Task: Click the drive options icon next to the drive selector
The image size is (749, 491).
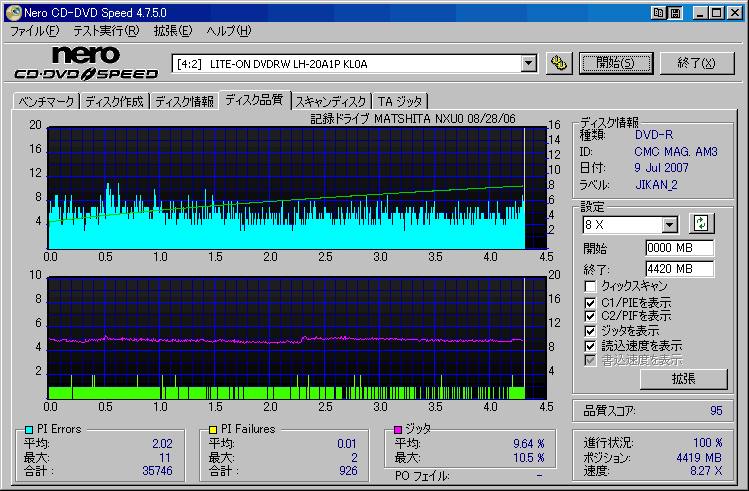Action: tap(559, 63)
